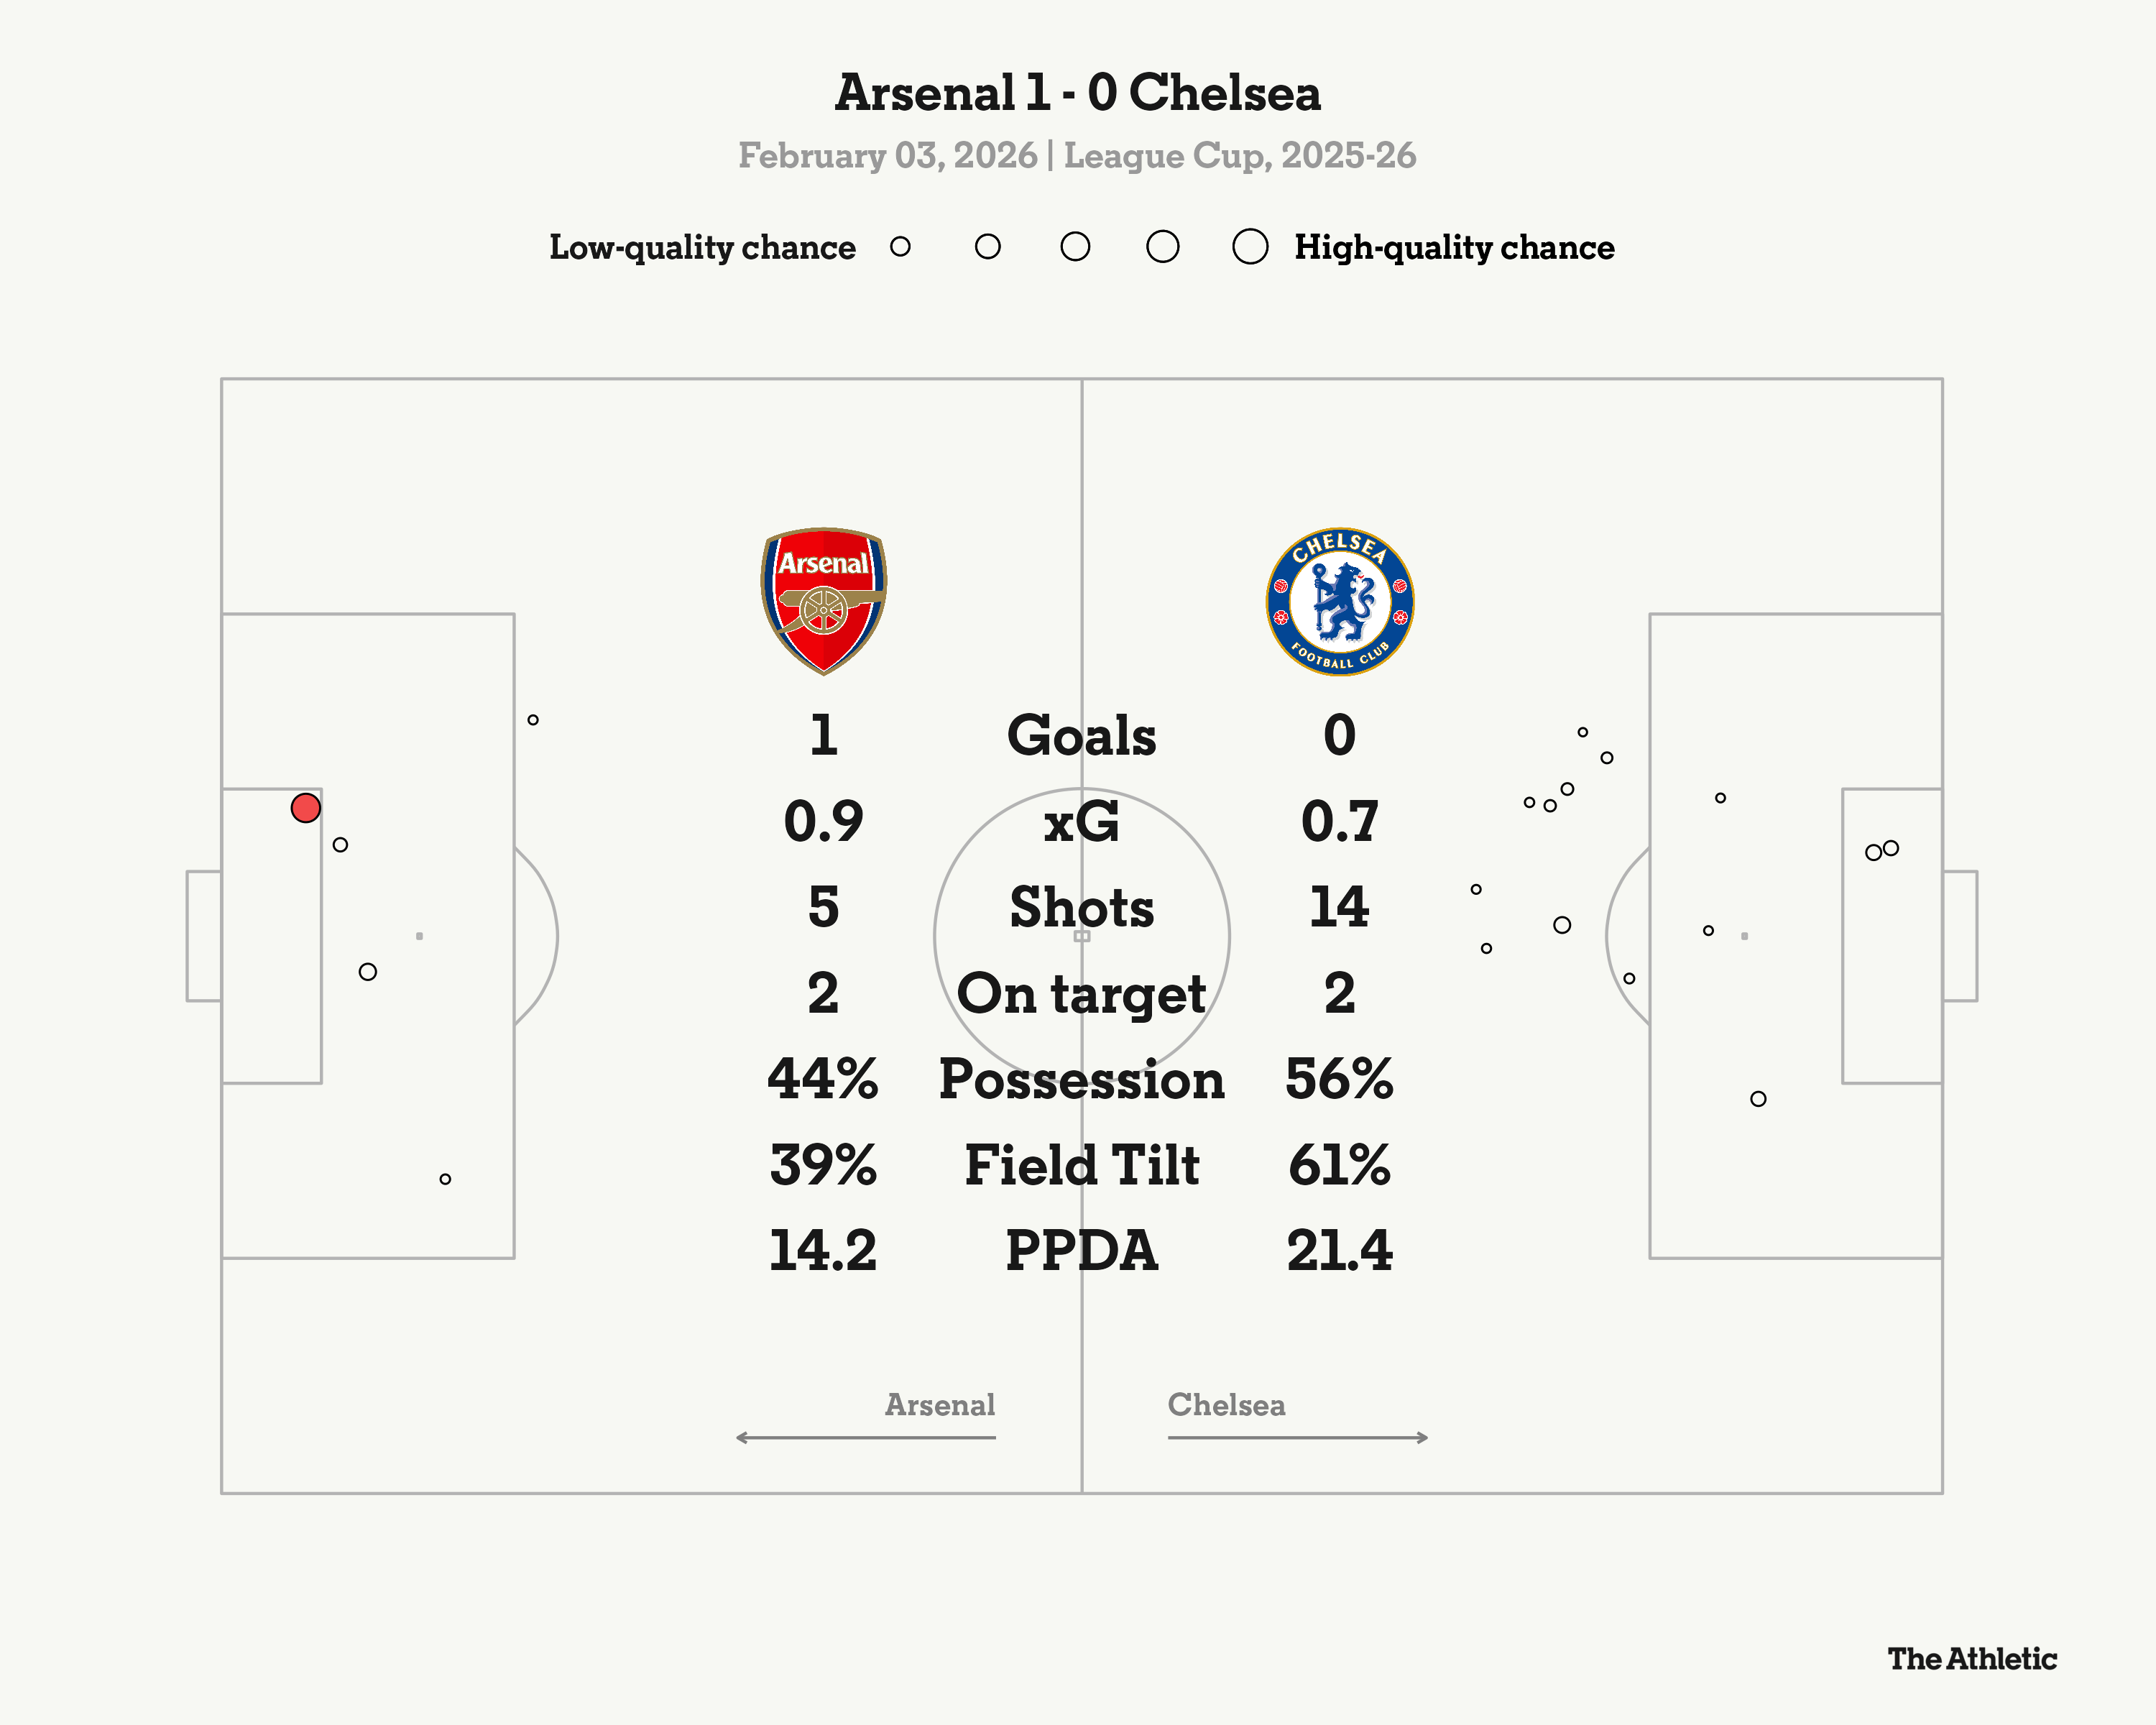Click the match title Arsenal 1 - 0 Chelsea
The width and height of the screenshot is (2156, 1725).
(1077, 93)
